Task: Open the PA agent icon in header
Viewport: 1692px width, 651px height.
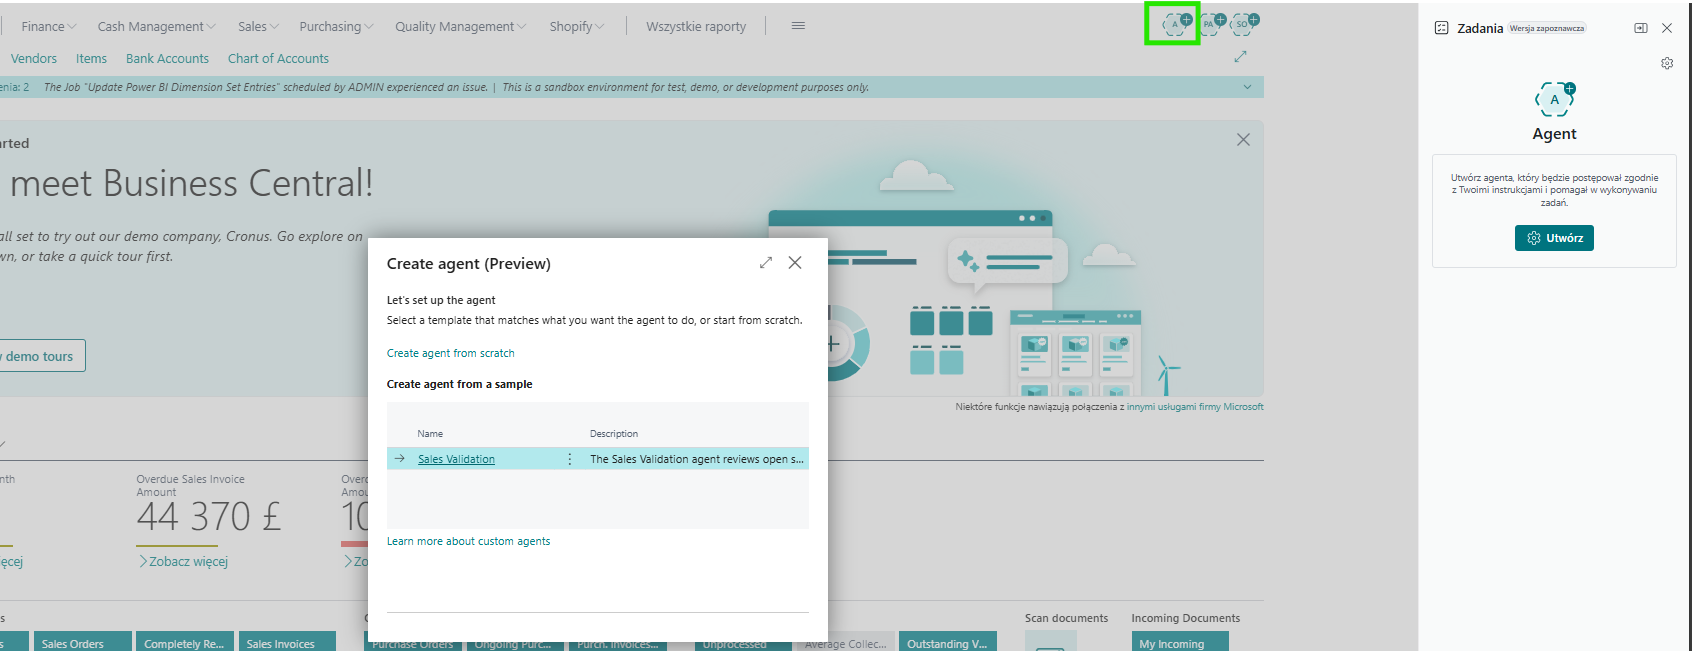Action: (1211, 23)
